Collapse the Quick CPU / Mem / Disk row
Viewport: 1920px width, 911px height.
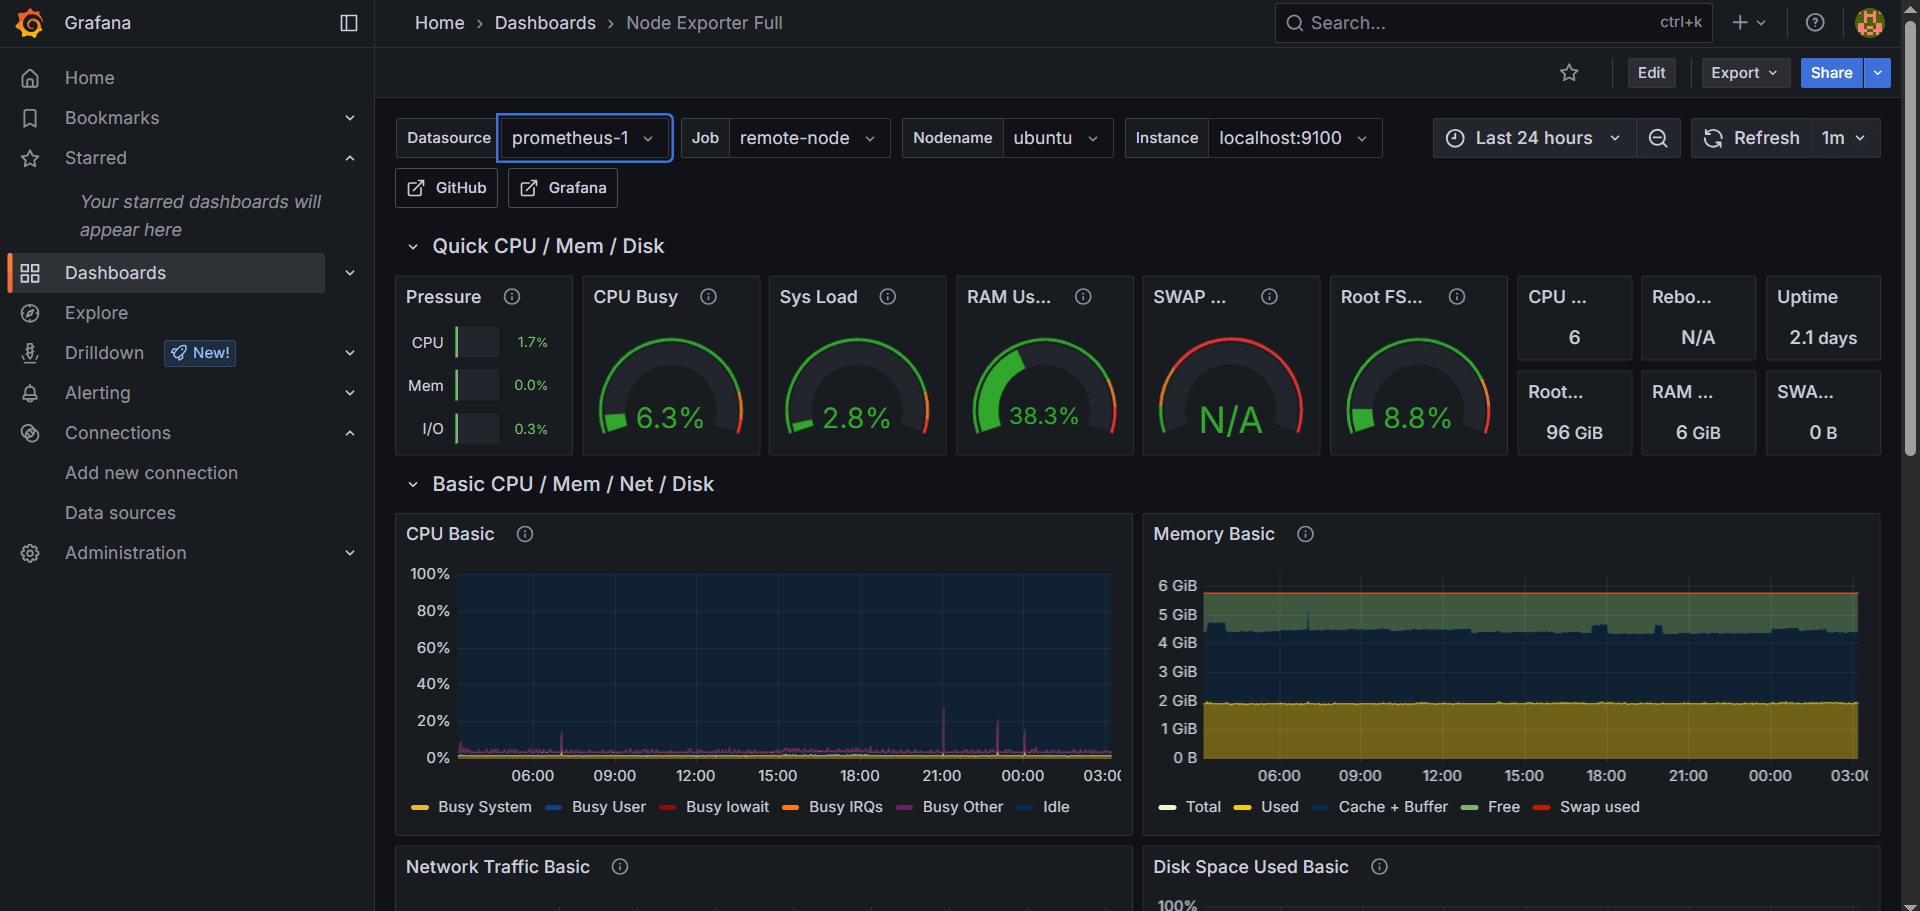[413, 247]
